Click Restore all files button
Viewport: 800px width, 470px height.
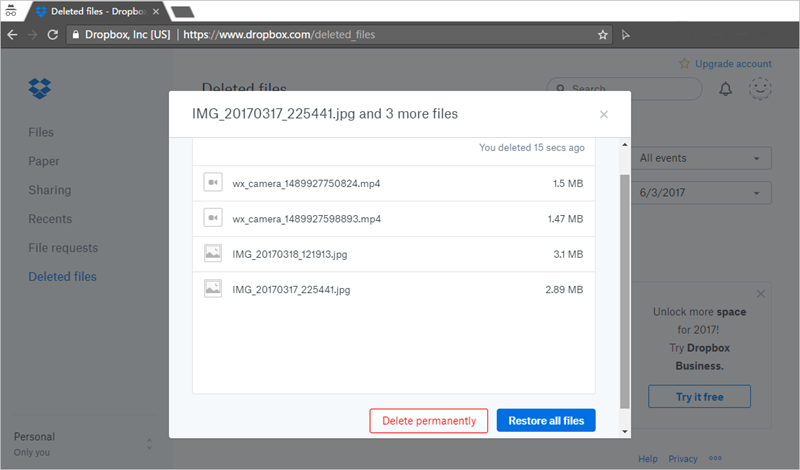point(546,420)
